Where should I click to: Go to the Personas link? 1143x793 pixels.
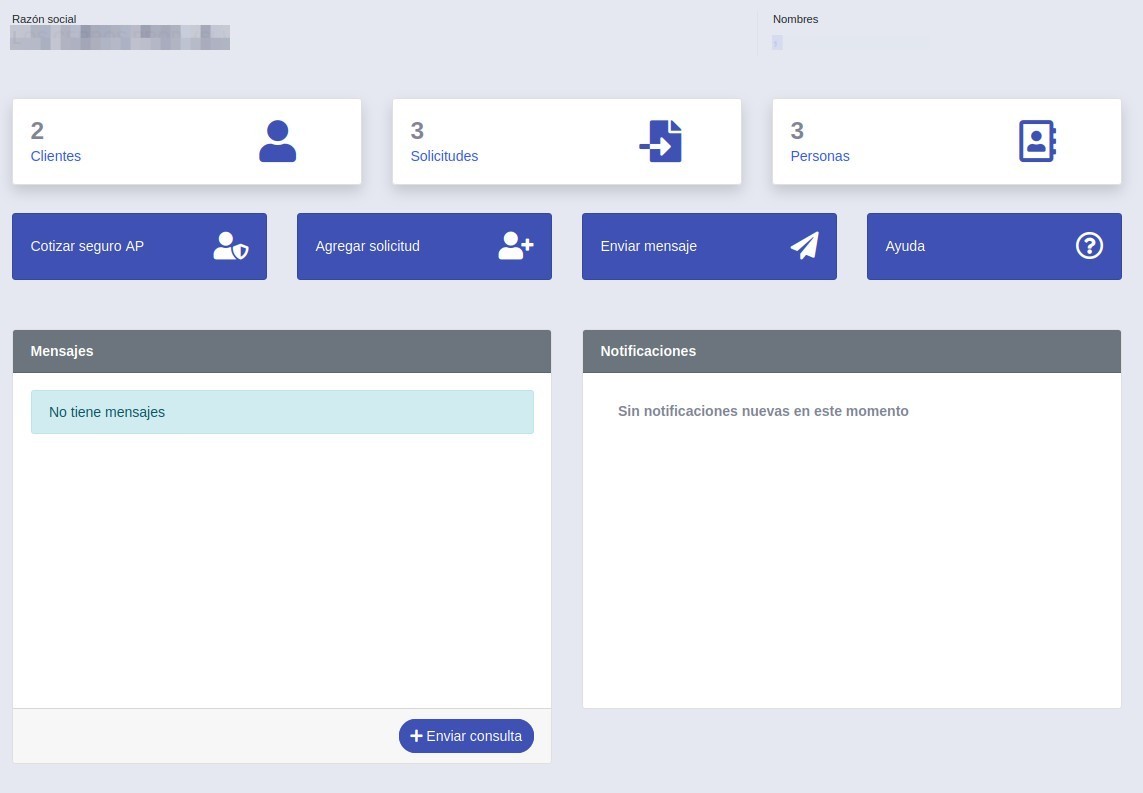820,156
